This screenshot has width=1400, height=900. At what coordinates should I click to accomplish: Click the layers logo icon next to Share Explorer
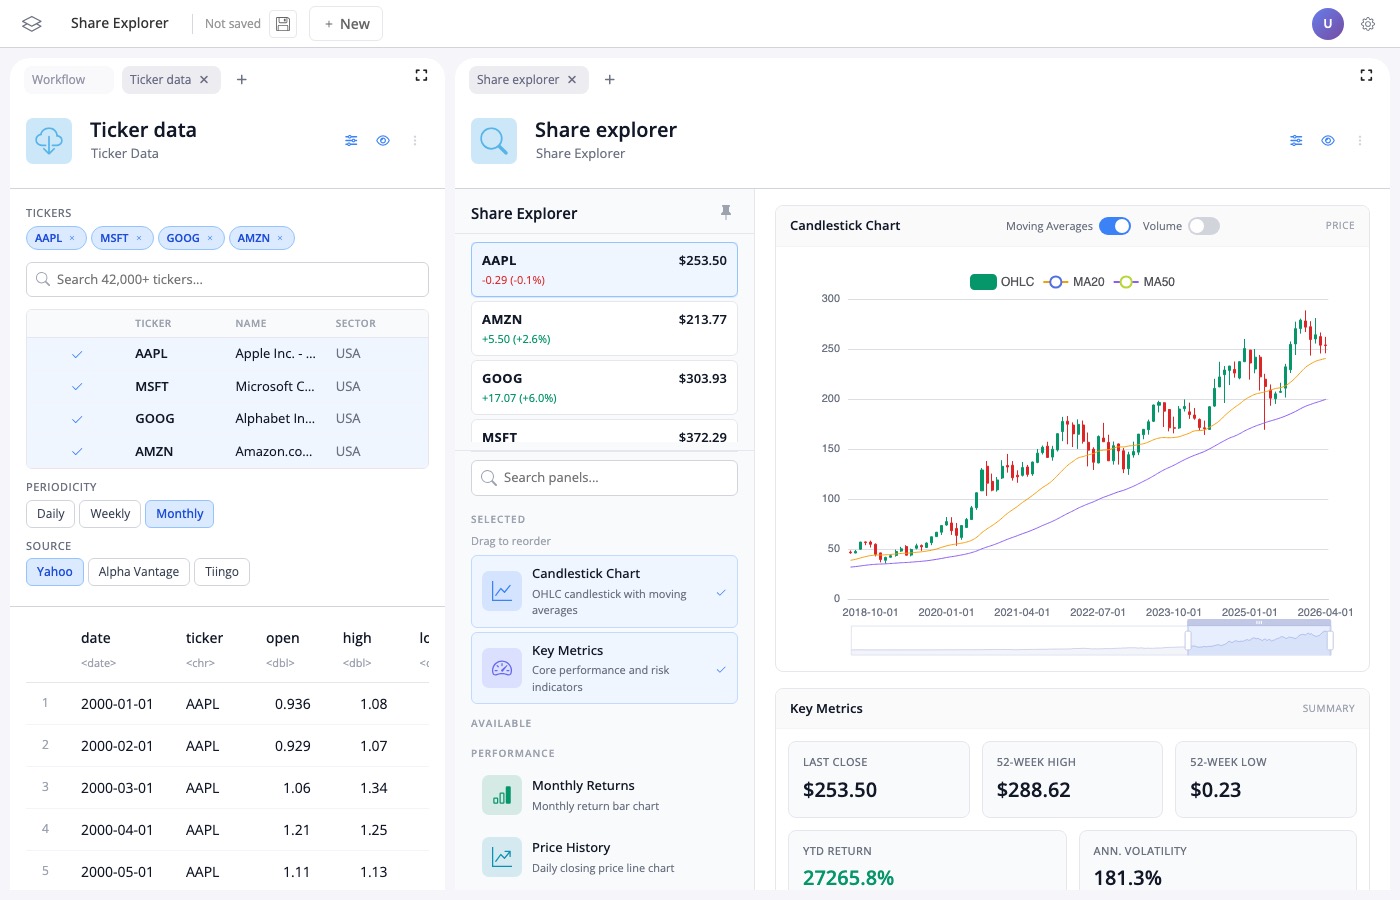coord(32,24)
